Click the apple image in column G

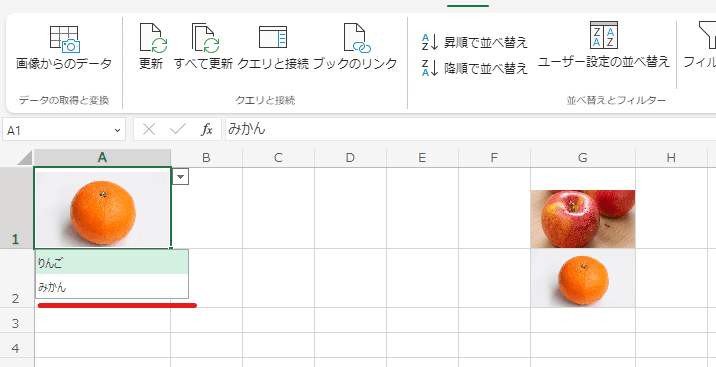(583, 219)
